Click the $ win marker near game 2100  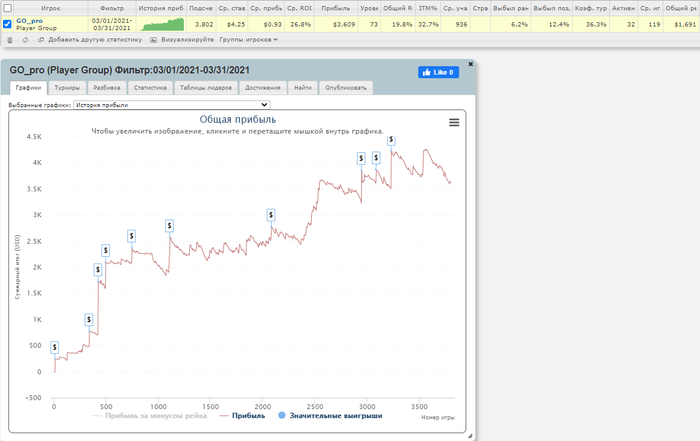(x=271, y=215)
